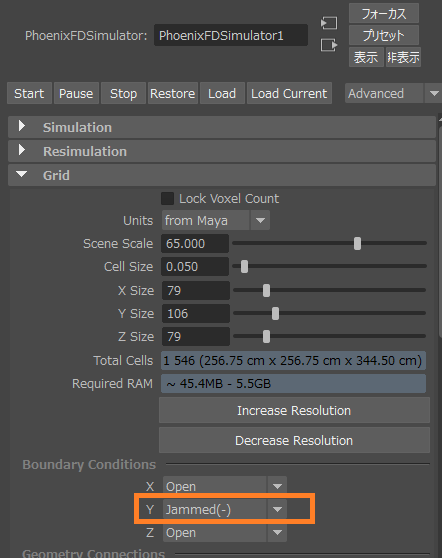Click the Cell Size value field
The height and width of the screenshot is (558, 442).
(x=195, y=267)
